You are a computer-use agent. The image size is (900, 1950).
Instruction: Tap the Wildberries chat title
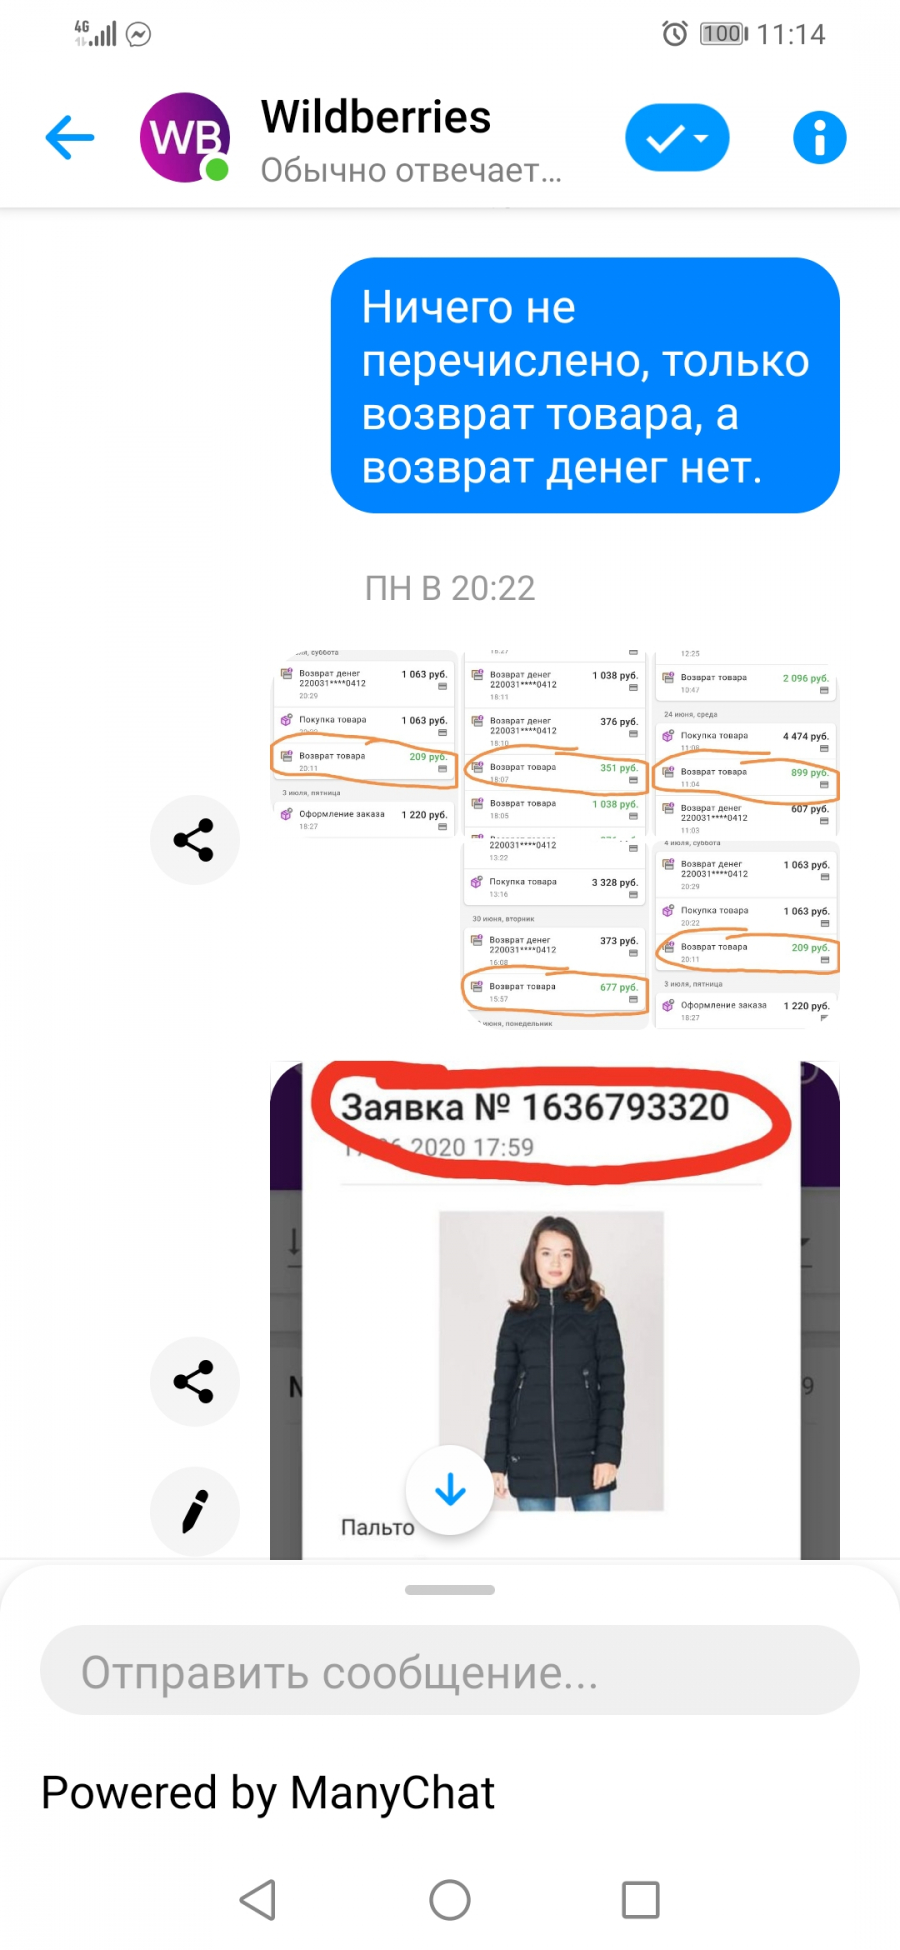376,117
